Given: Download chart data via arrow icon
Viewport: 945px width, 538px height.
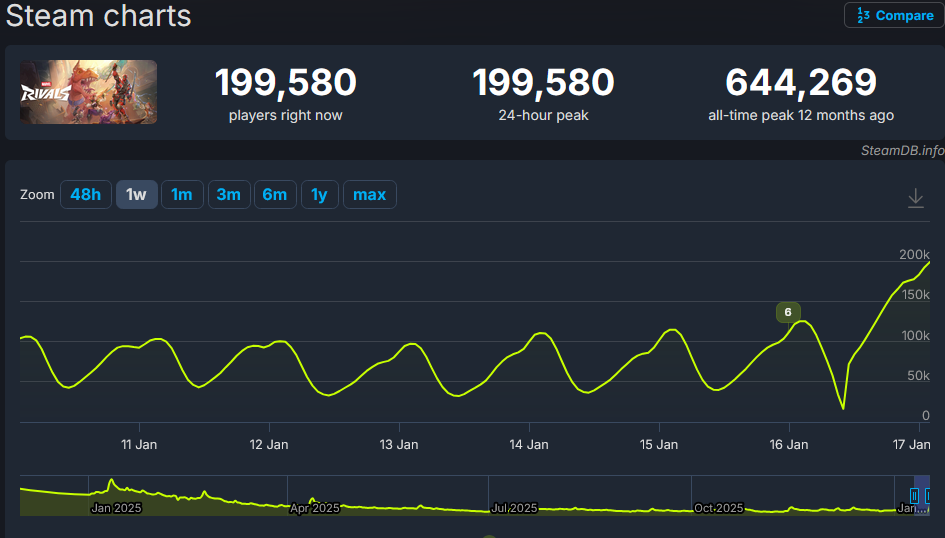Looking at the screenshot, I should (x=915, y=198).
